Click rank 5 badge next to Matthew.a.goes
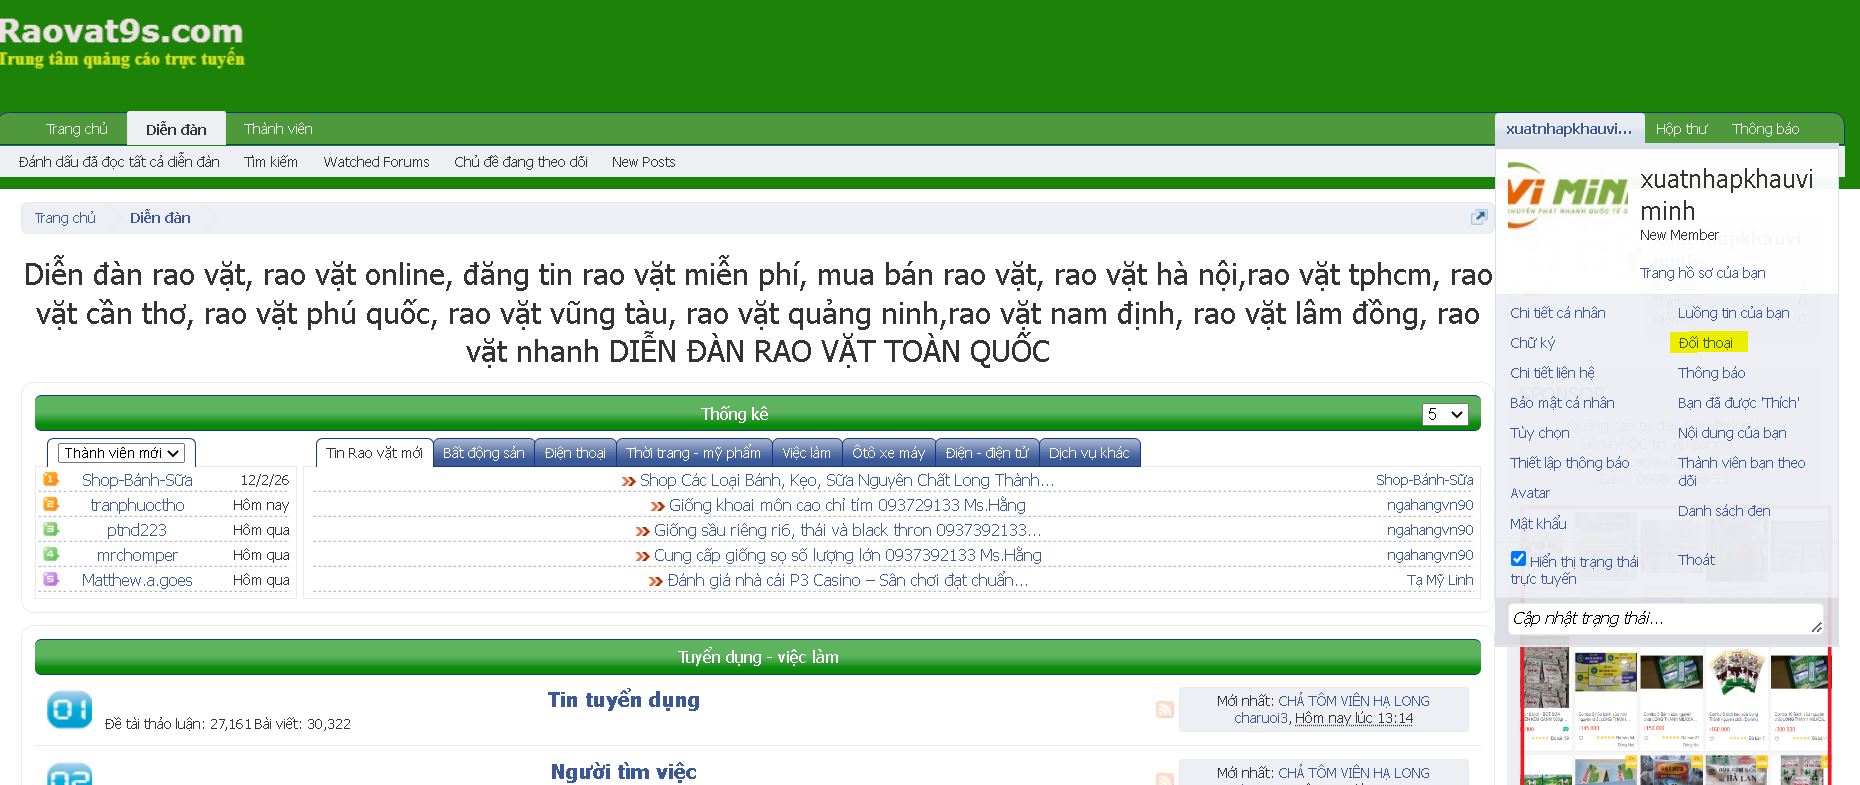Viewport: 1860px width, 785px height. click(x=51, y=579)
